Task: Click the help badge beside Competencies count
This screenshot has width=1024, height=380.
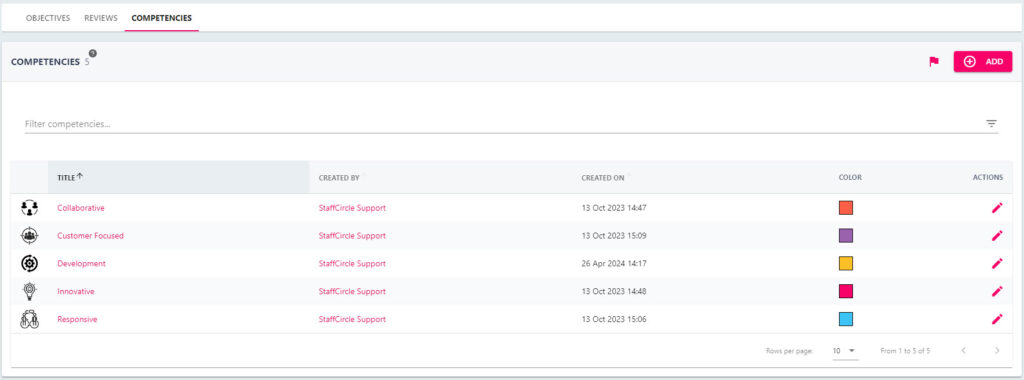Action: pos(93,54)
